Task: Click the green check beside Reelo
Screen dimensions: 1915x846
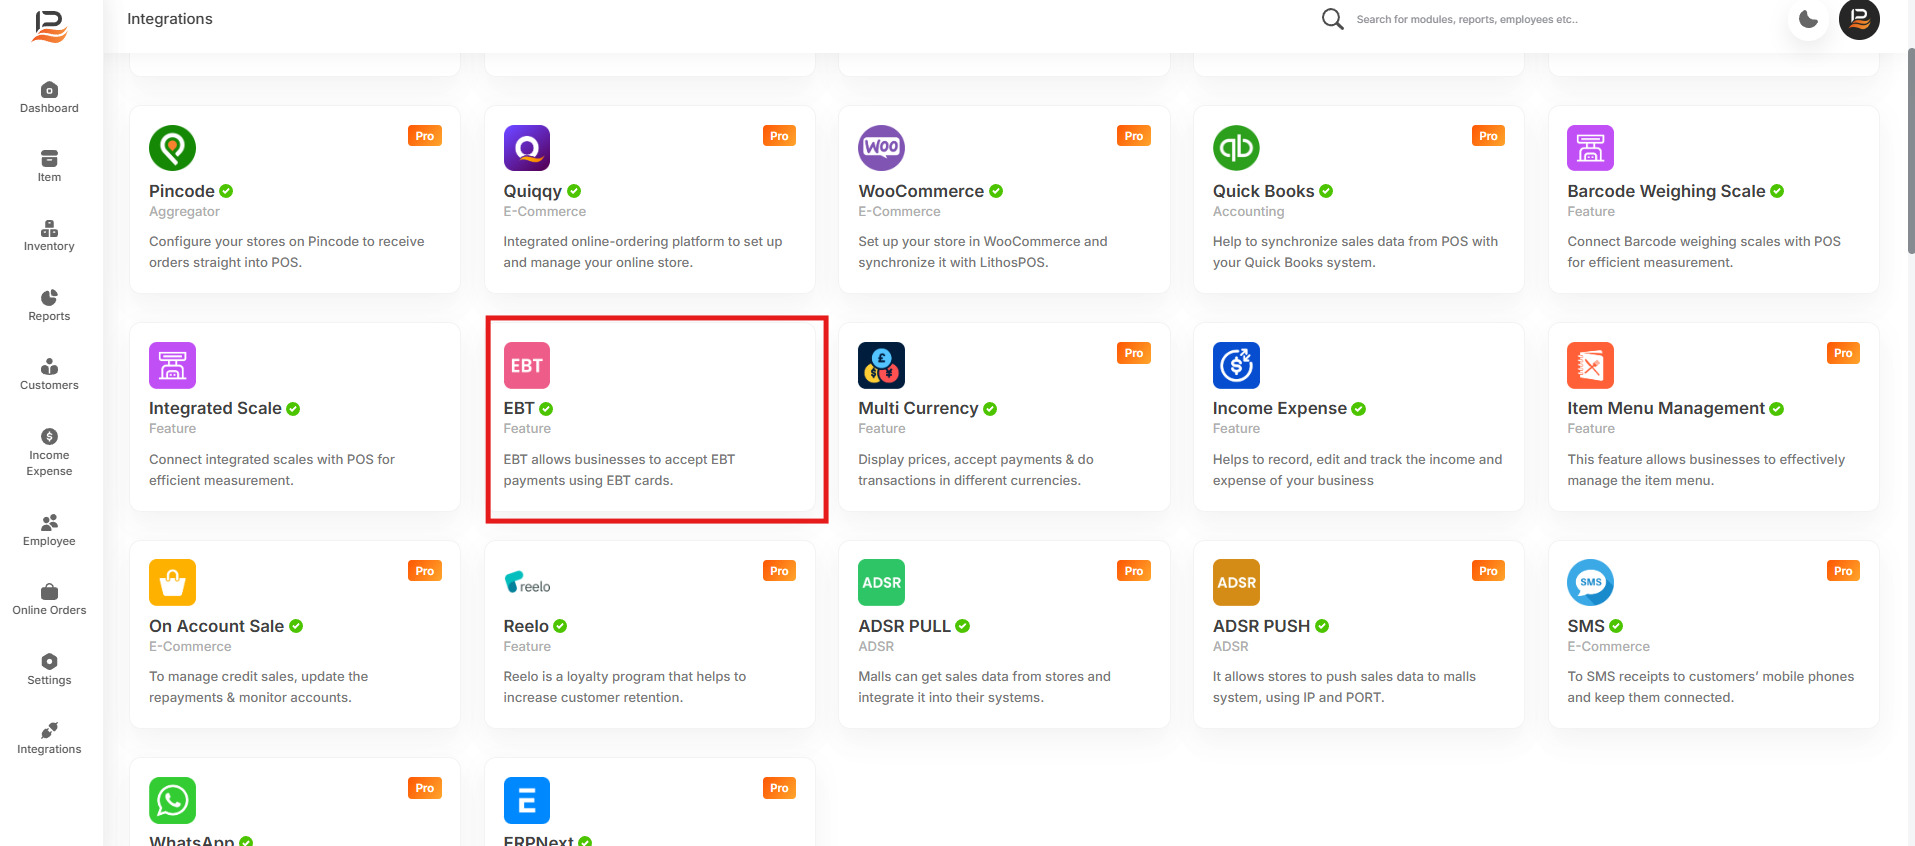Action: [560, 626]
